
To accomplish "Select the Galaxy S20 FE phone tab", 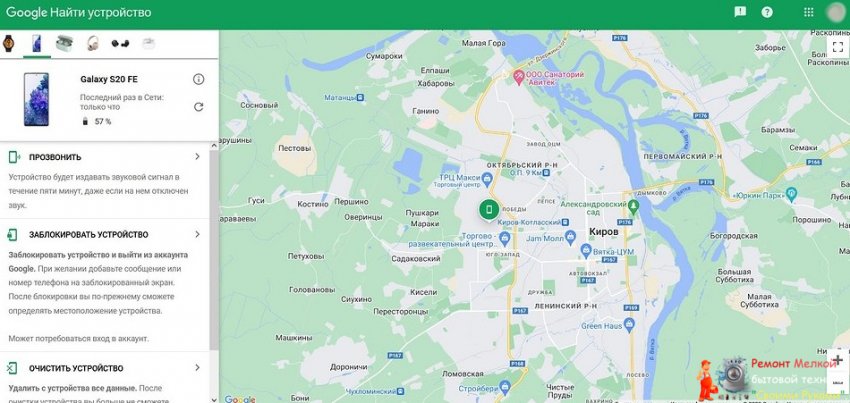I will 37,43.
